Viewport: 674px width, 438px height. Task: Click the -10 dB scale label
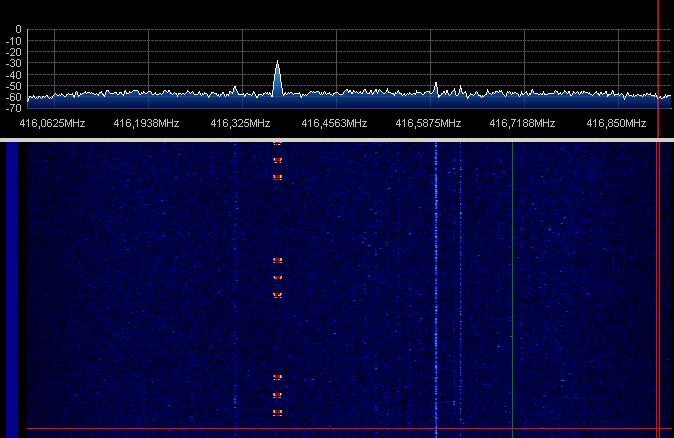[14, 41]
